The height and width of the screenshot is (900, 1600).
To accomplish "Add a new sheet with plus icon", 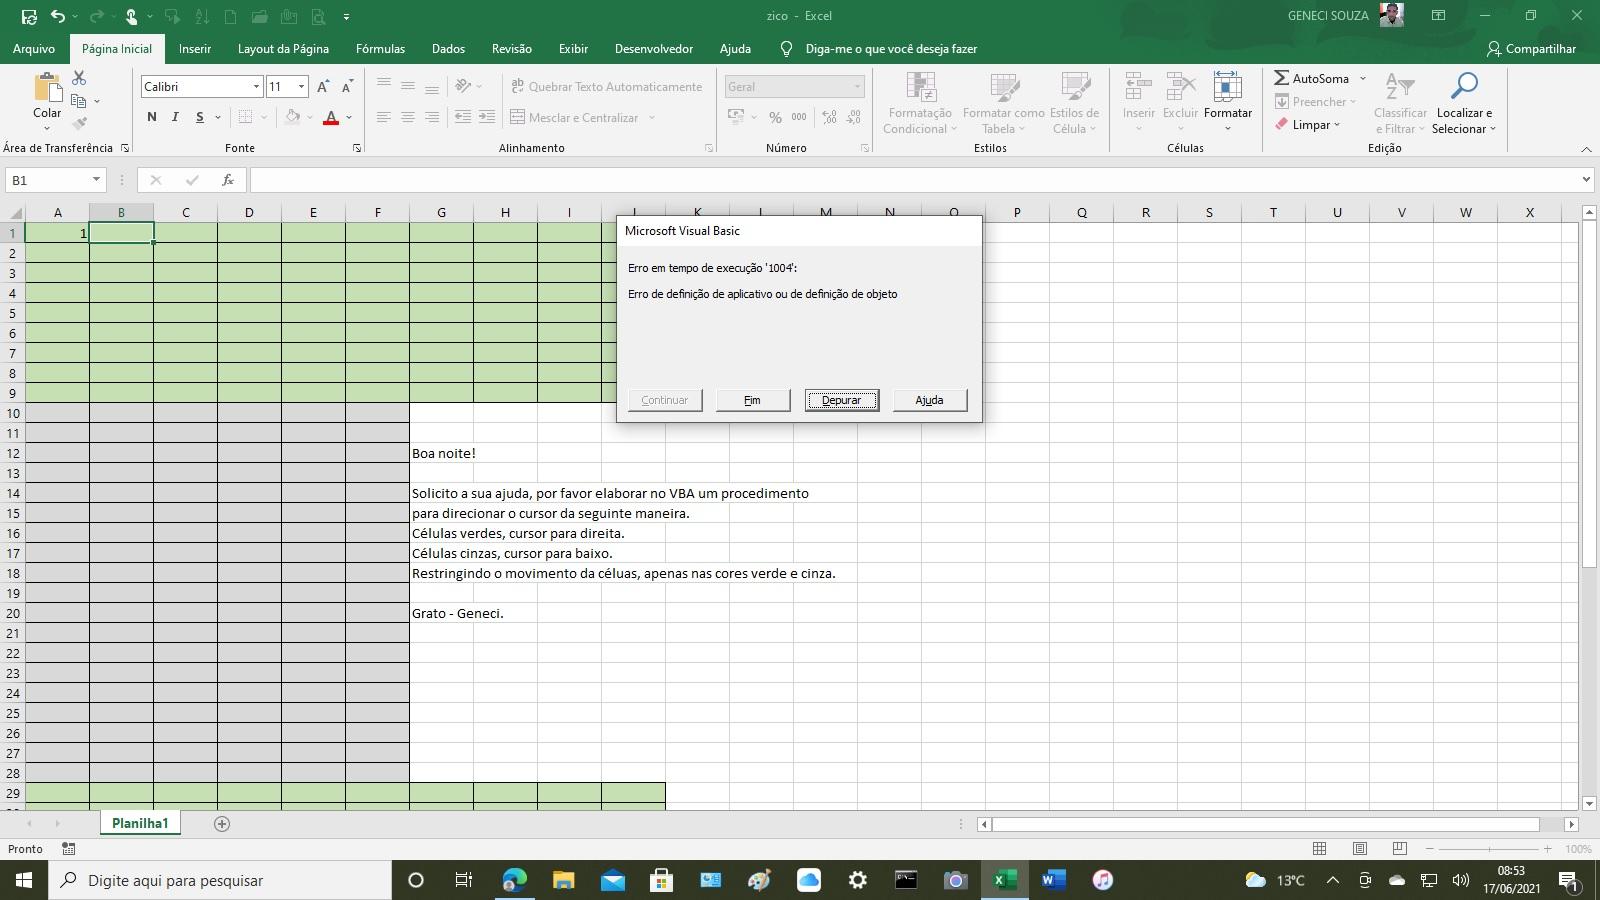I will pos(222,823).
